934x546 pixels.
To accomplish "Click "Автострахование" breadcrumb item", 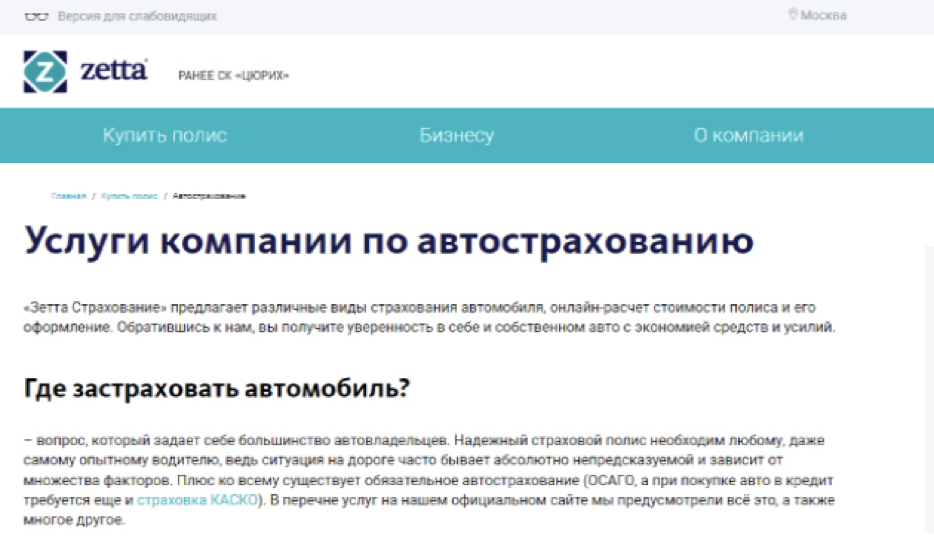I will pos(209,196).
